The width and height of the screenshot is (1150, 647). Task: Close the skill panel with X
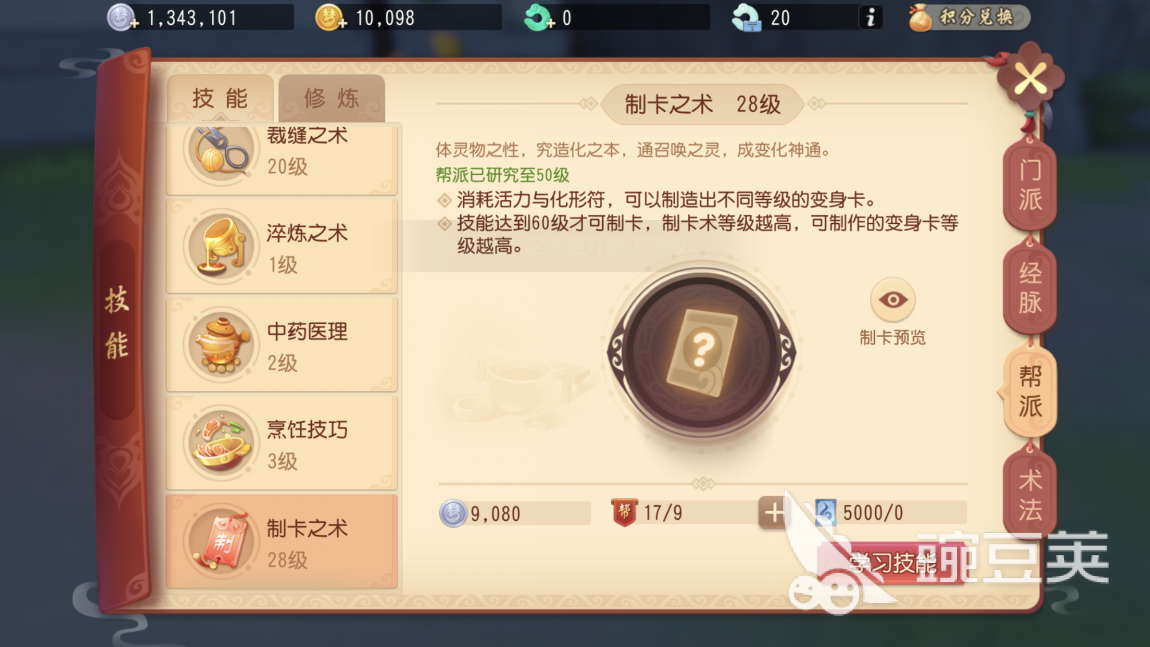click(1030, 78)
